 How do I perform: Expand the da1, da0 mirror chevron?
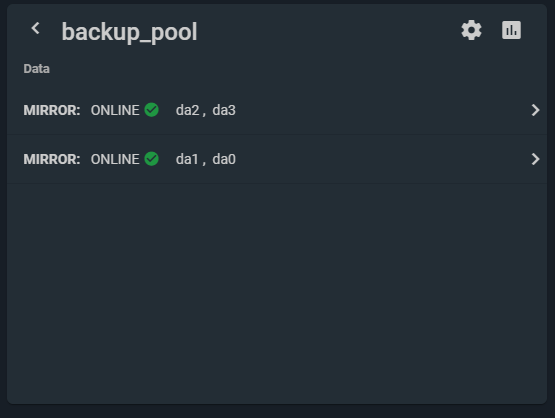(536, 159)
